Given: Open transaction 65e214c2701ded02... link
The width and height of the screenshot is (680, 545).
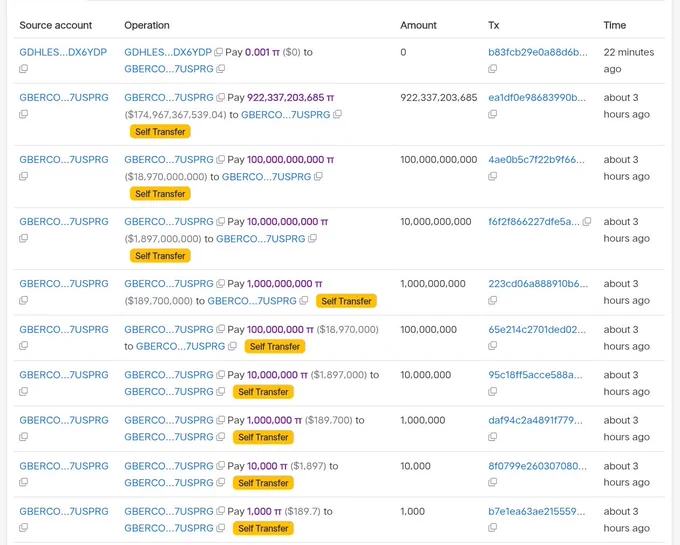Looking at the screenshot, I should 537,330.
